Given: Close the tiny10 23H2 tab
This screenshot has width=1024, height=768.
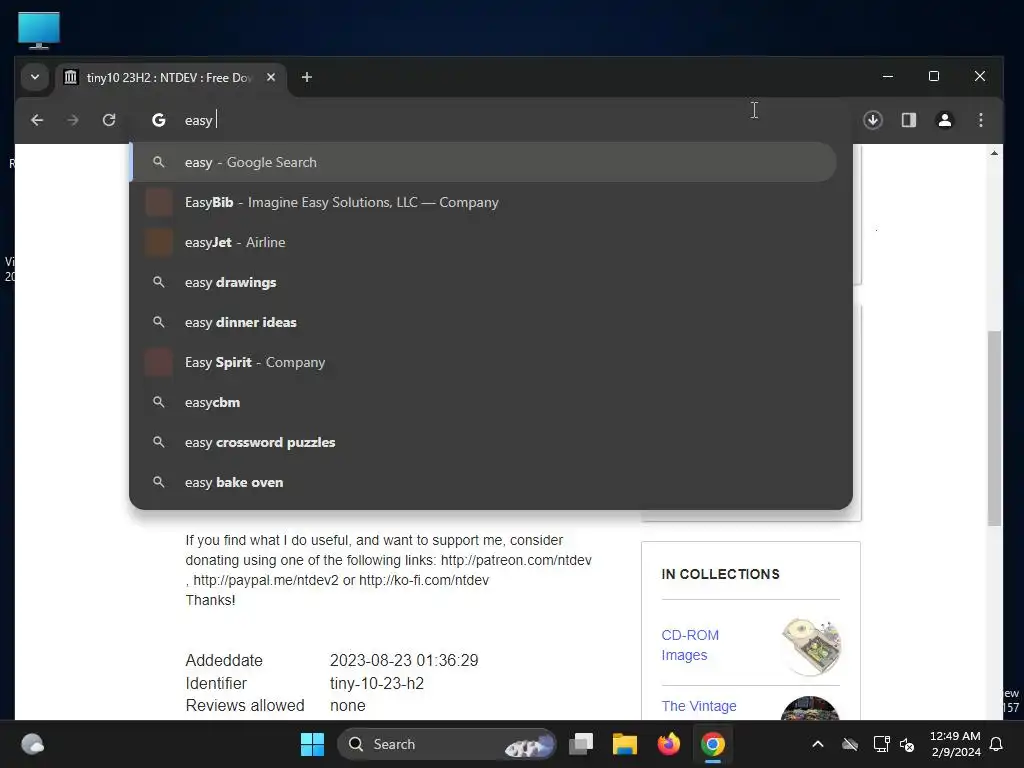Looking at the screenshot, I should pos(271,78).
